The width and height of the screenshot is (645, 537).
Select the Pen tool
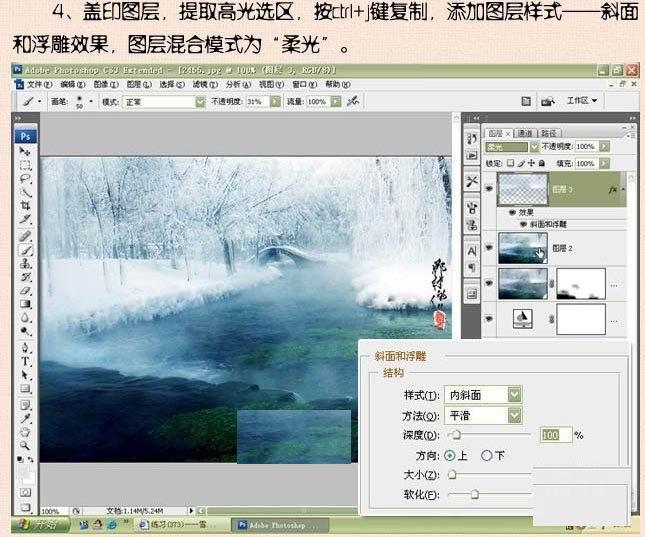coord(25,348)
